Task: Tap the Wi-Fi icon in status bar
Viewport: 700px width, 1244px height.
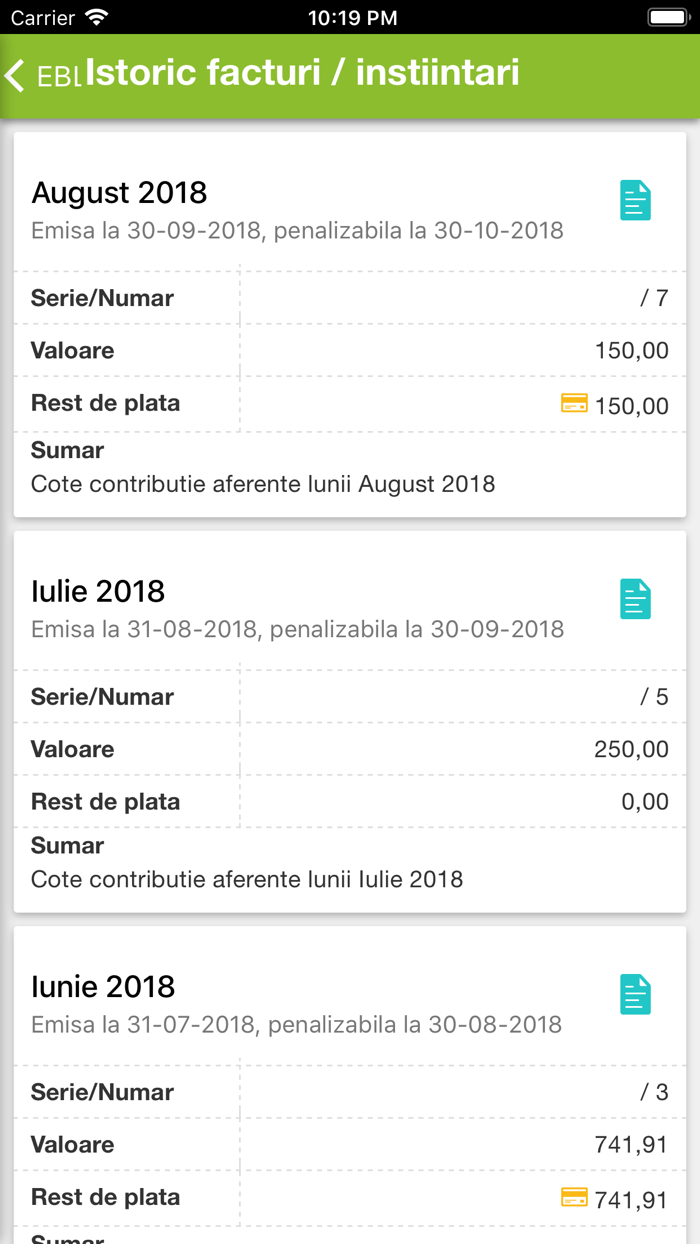Action: (x=97, y=17)
